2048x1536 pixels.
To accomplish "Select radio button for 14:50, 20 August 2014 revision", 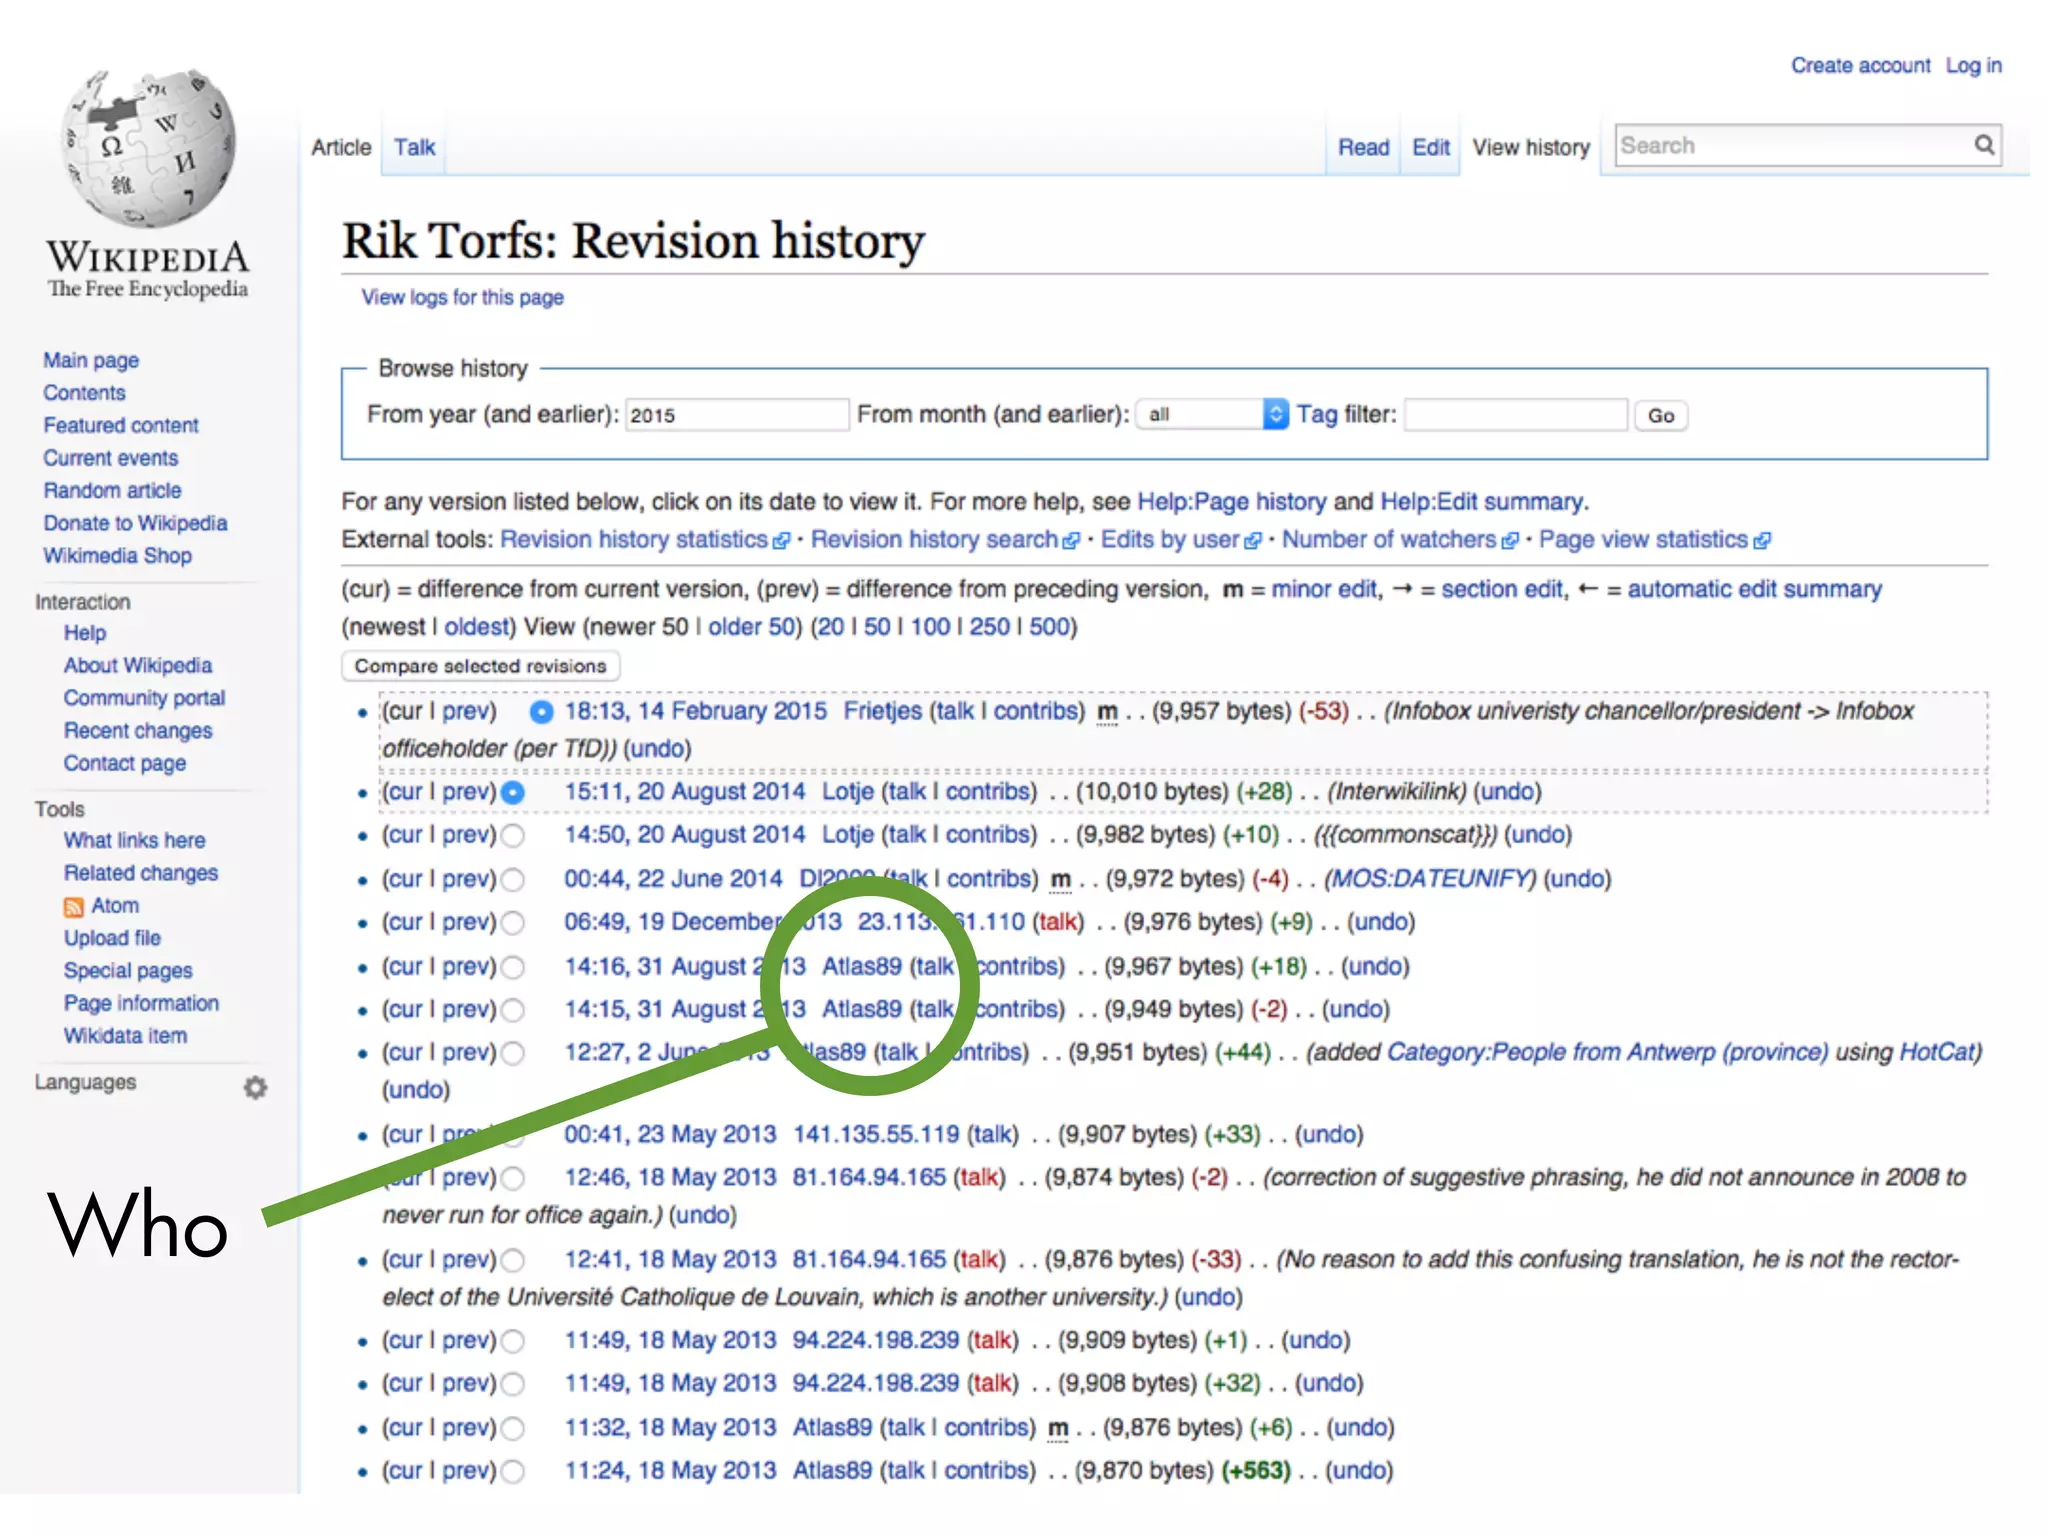I will click(x=513, y=835).
